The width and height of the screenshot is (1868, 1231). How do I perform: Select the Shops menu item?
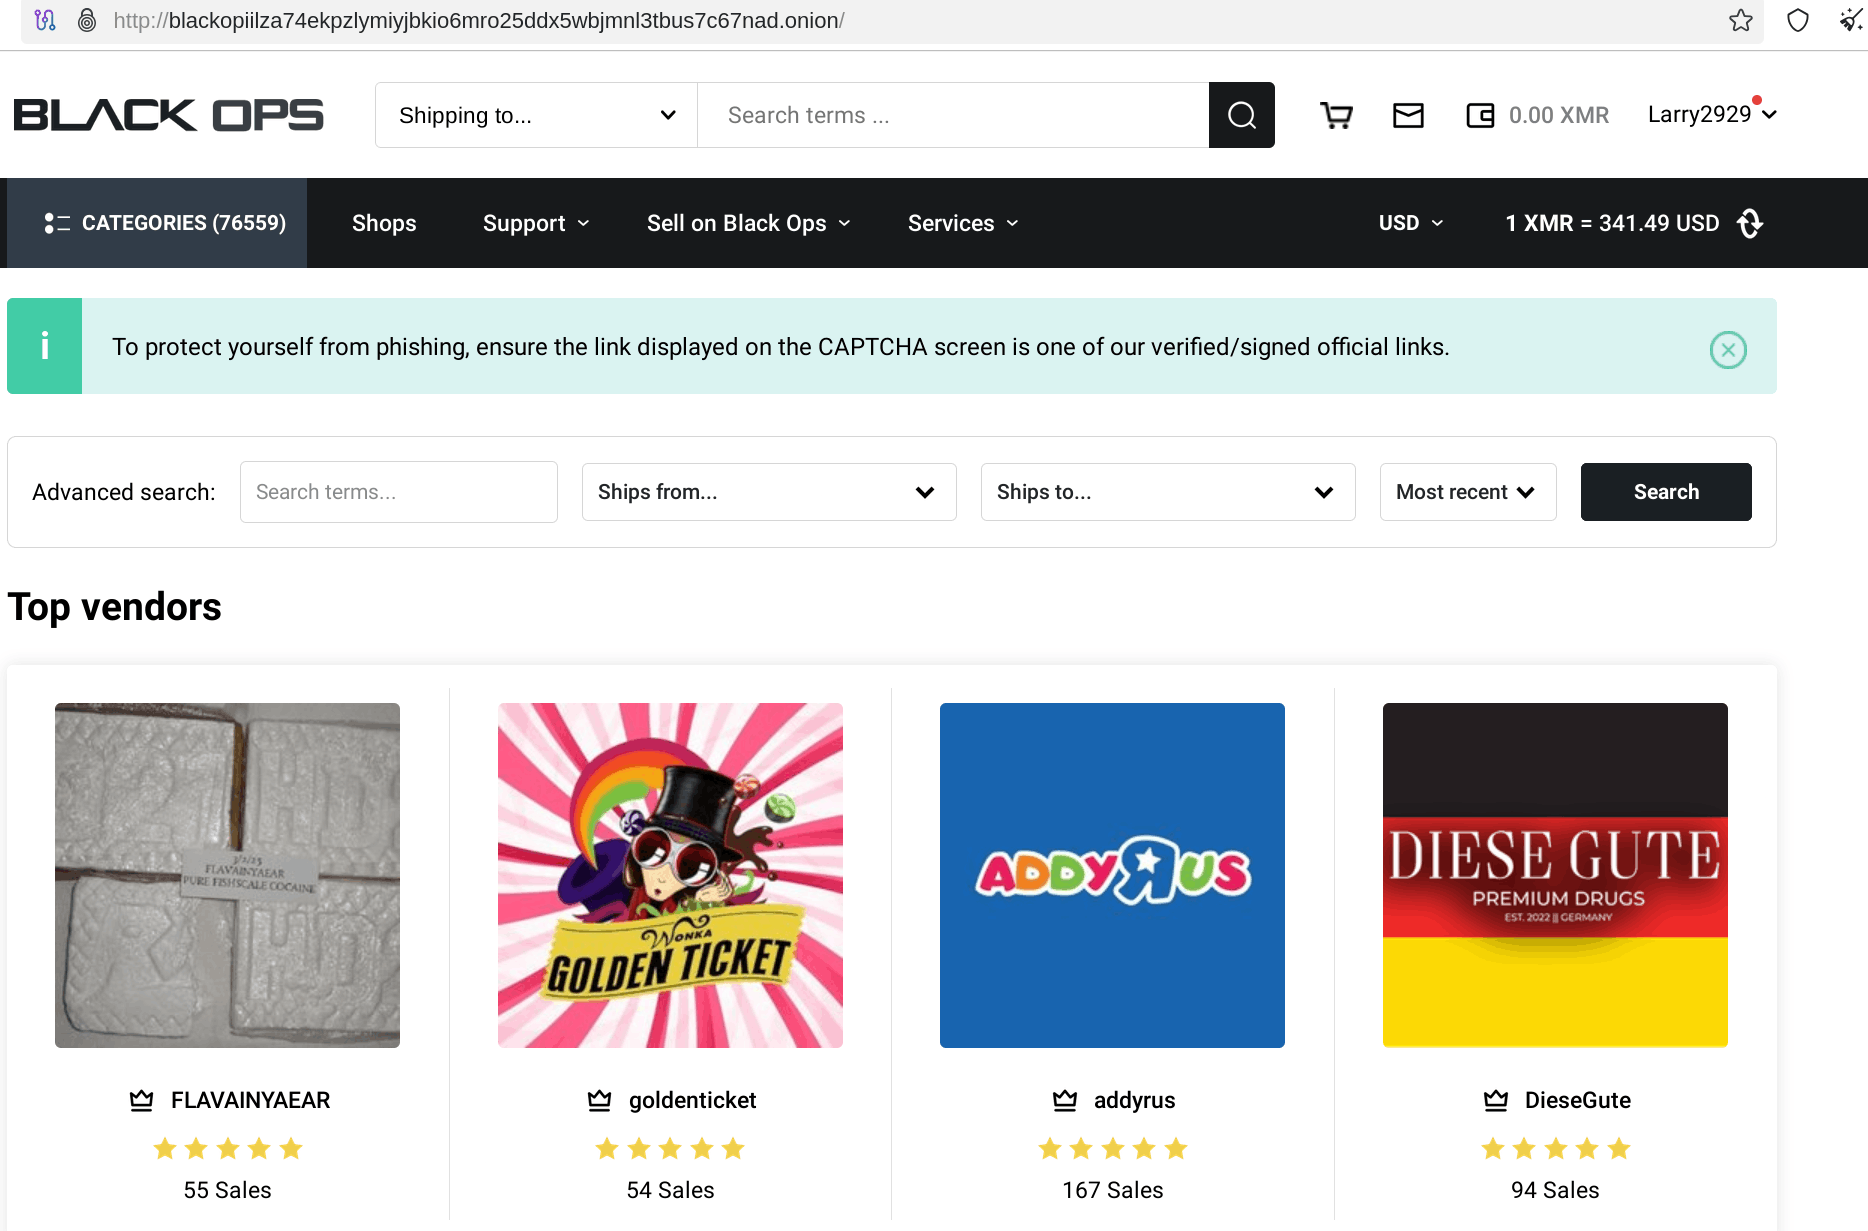pyautogui.click(x=384, y=223)
